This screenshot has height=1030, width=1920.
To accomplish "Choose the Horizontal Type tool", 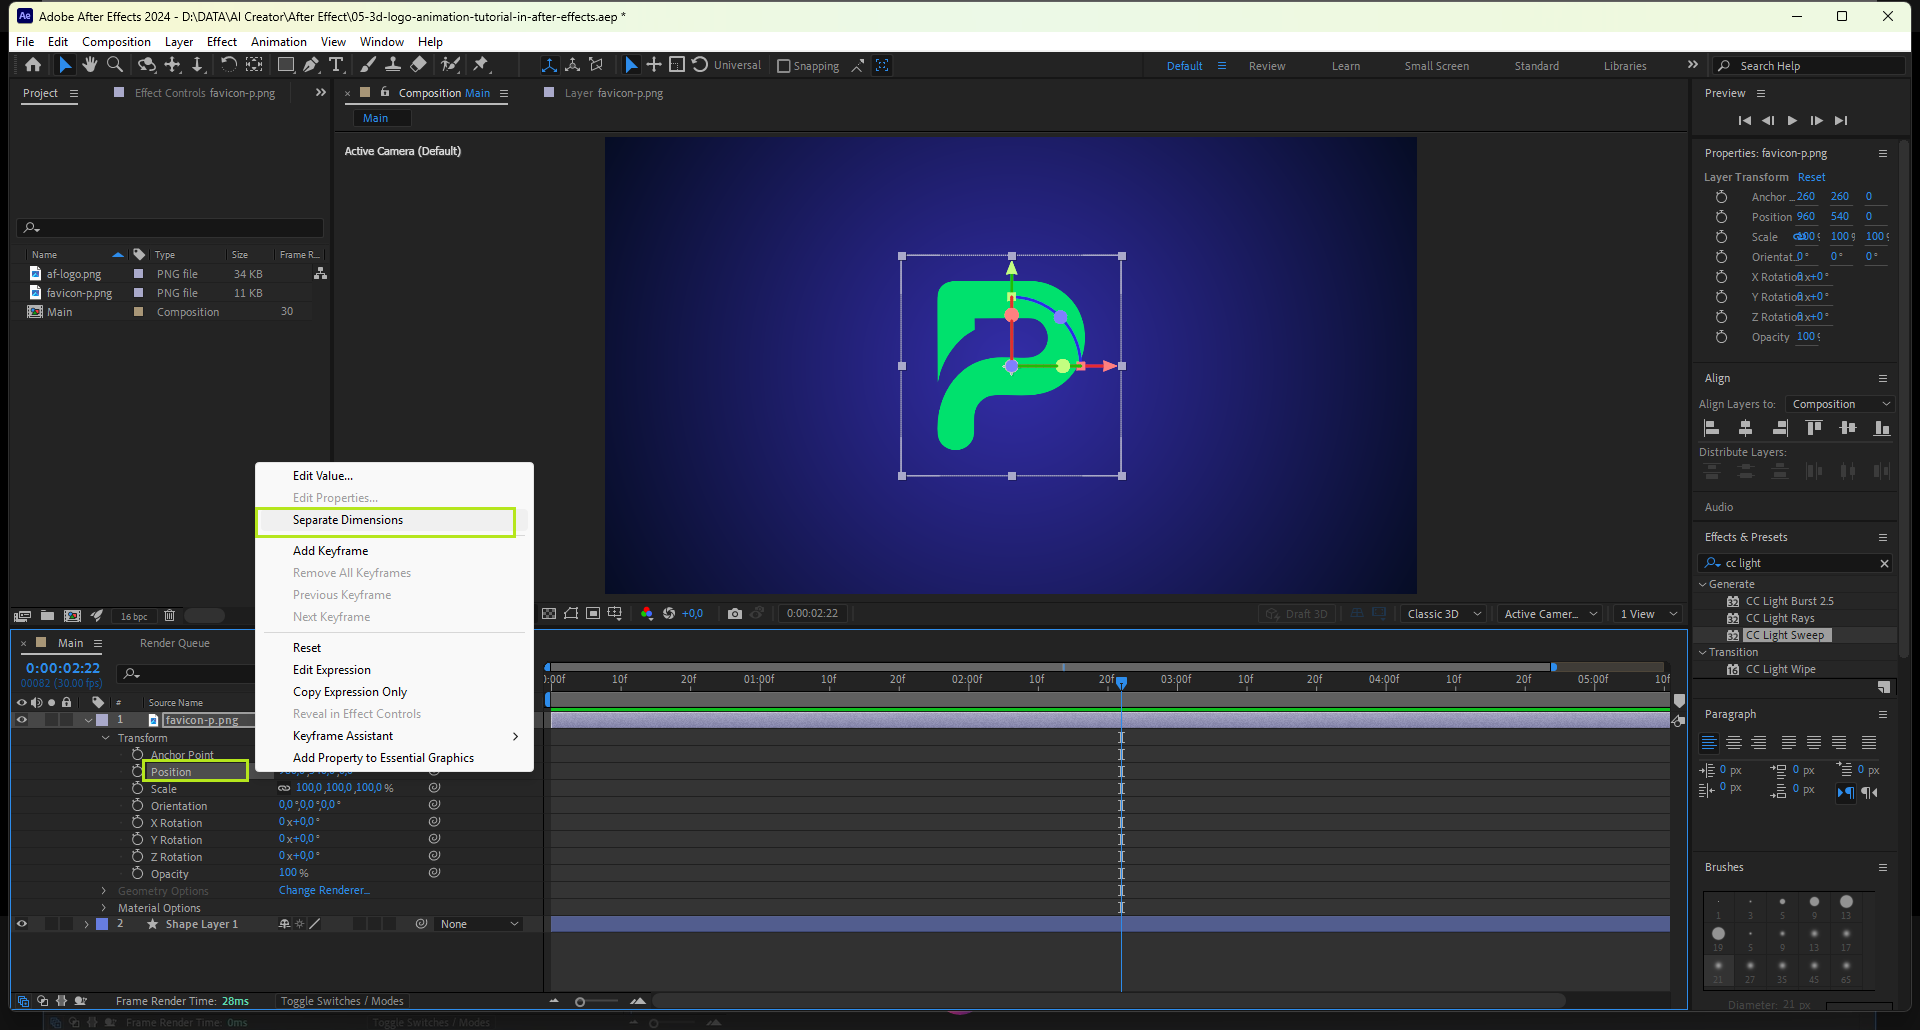I will [x=336, y=65].
